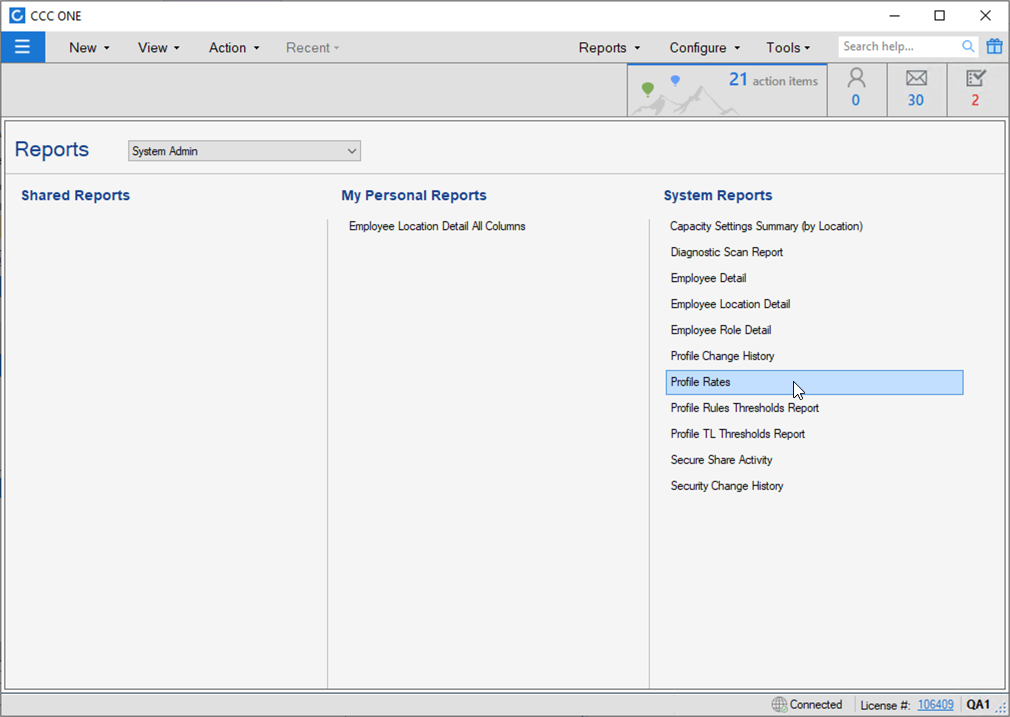Click the search magnifier icon

967,46
